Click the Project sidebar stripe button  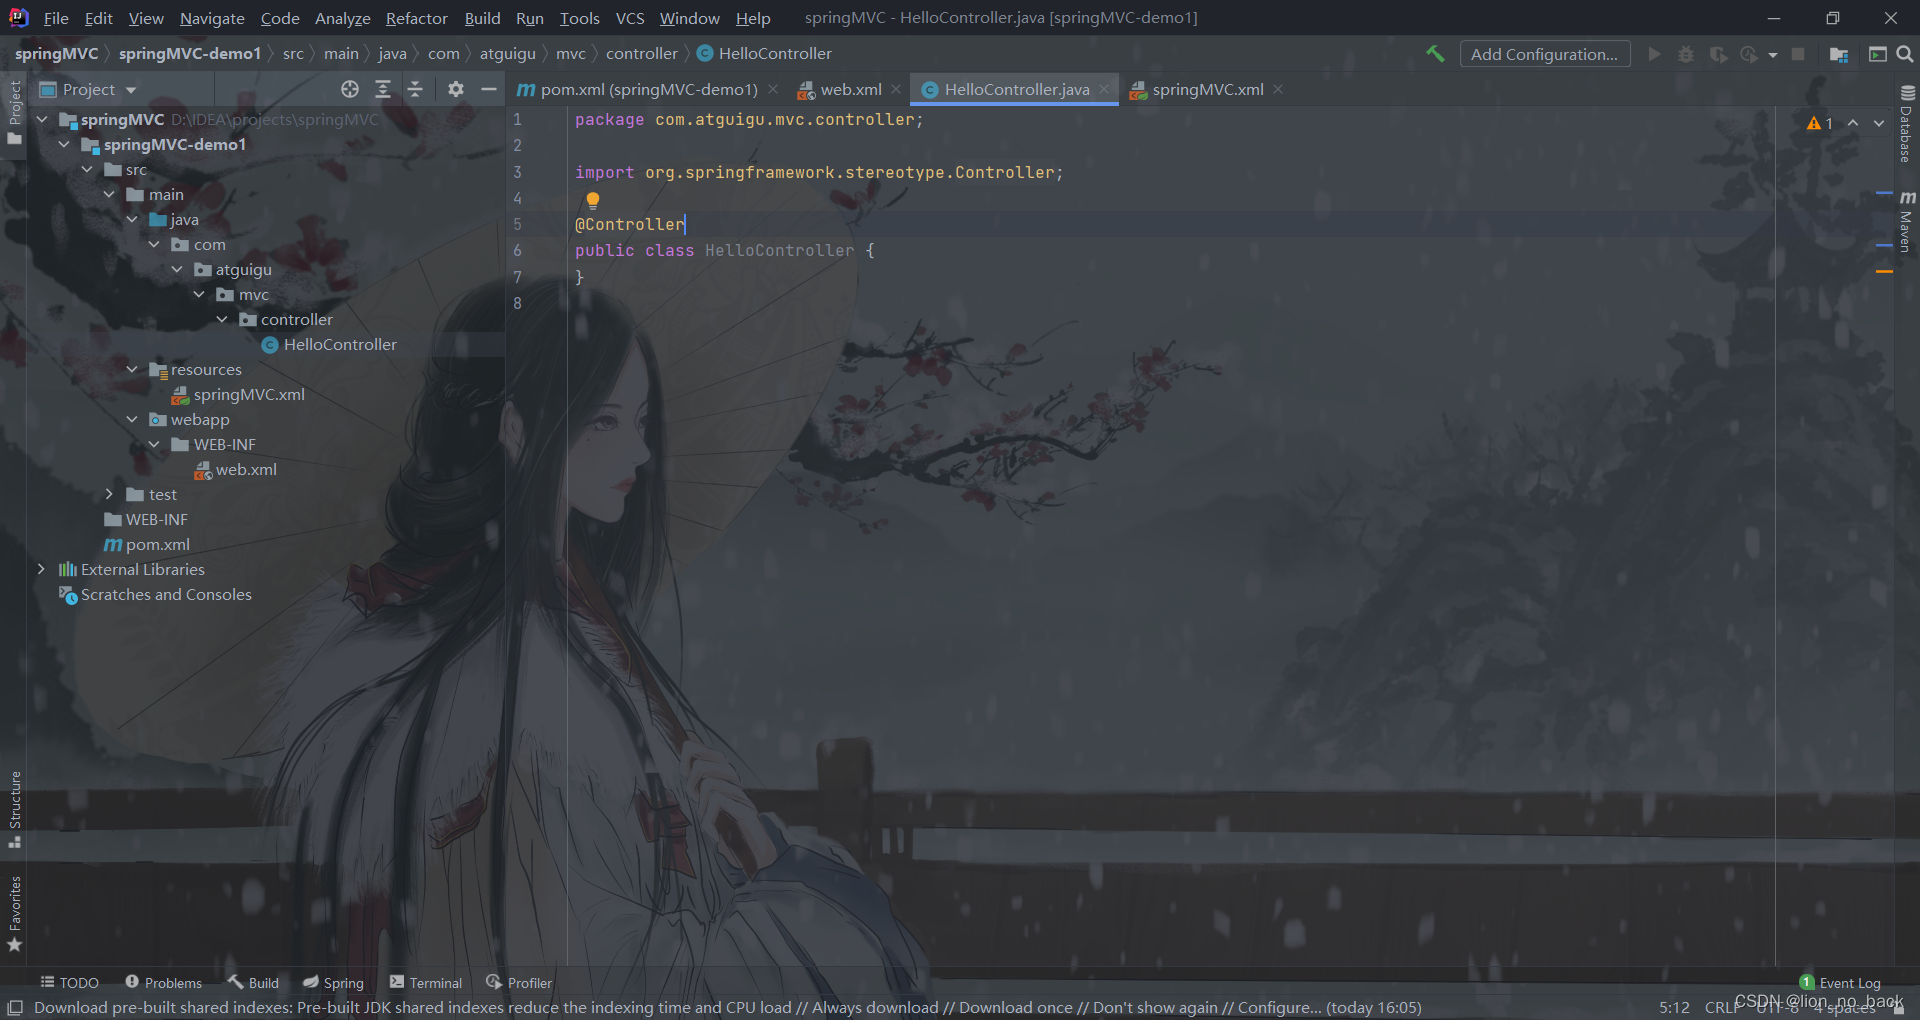coord(15,112)
